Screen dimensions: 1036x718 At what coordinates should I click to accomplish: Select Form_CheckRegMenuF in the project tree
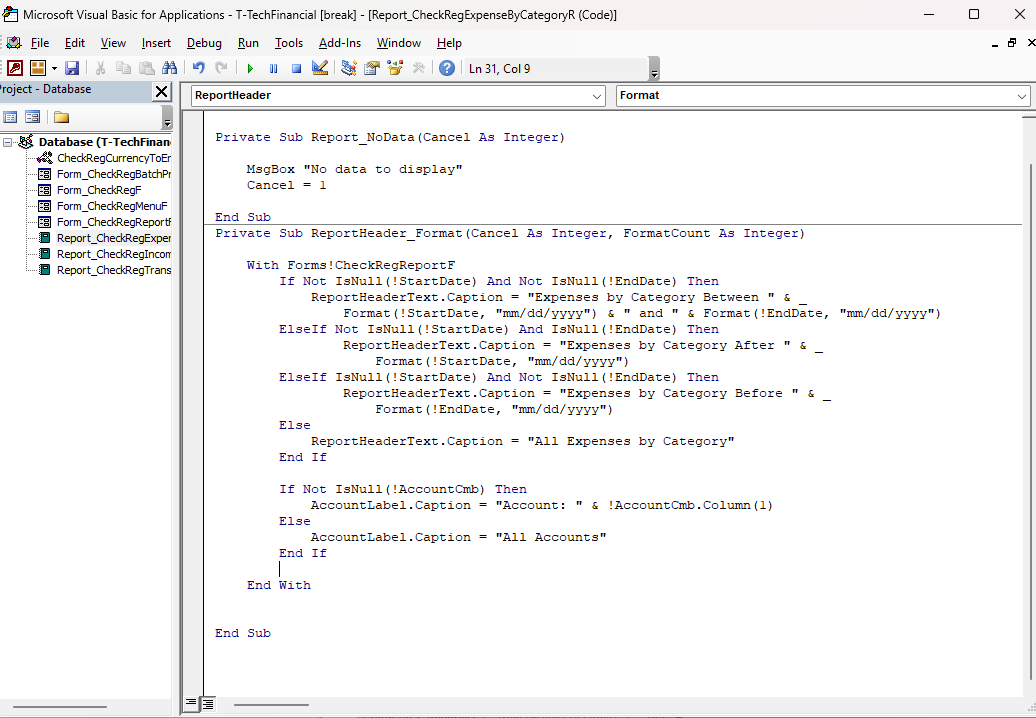[111, 206]
